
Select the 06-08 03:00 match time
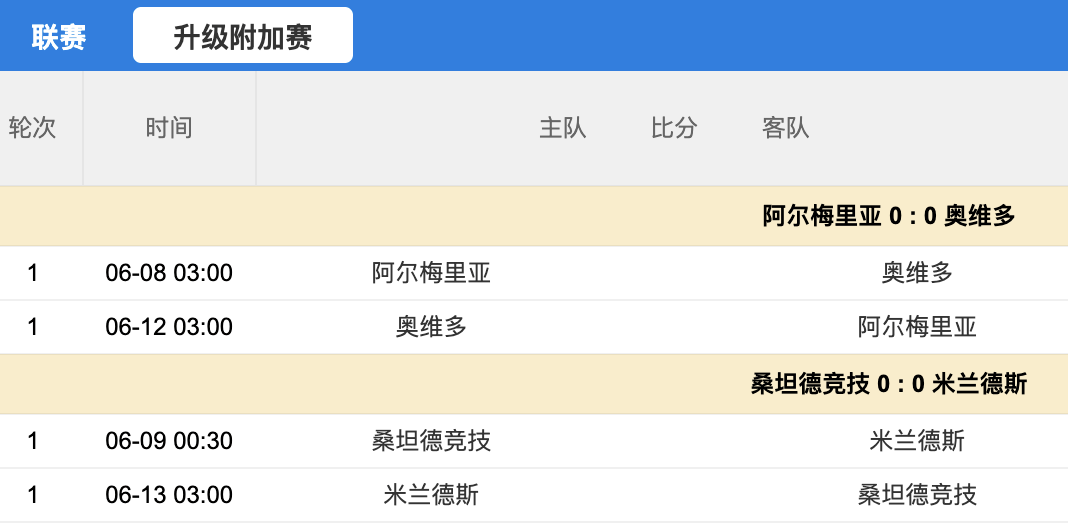click(x=169, y=273)
